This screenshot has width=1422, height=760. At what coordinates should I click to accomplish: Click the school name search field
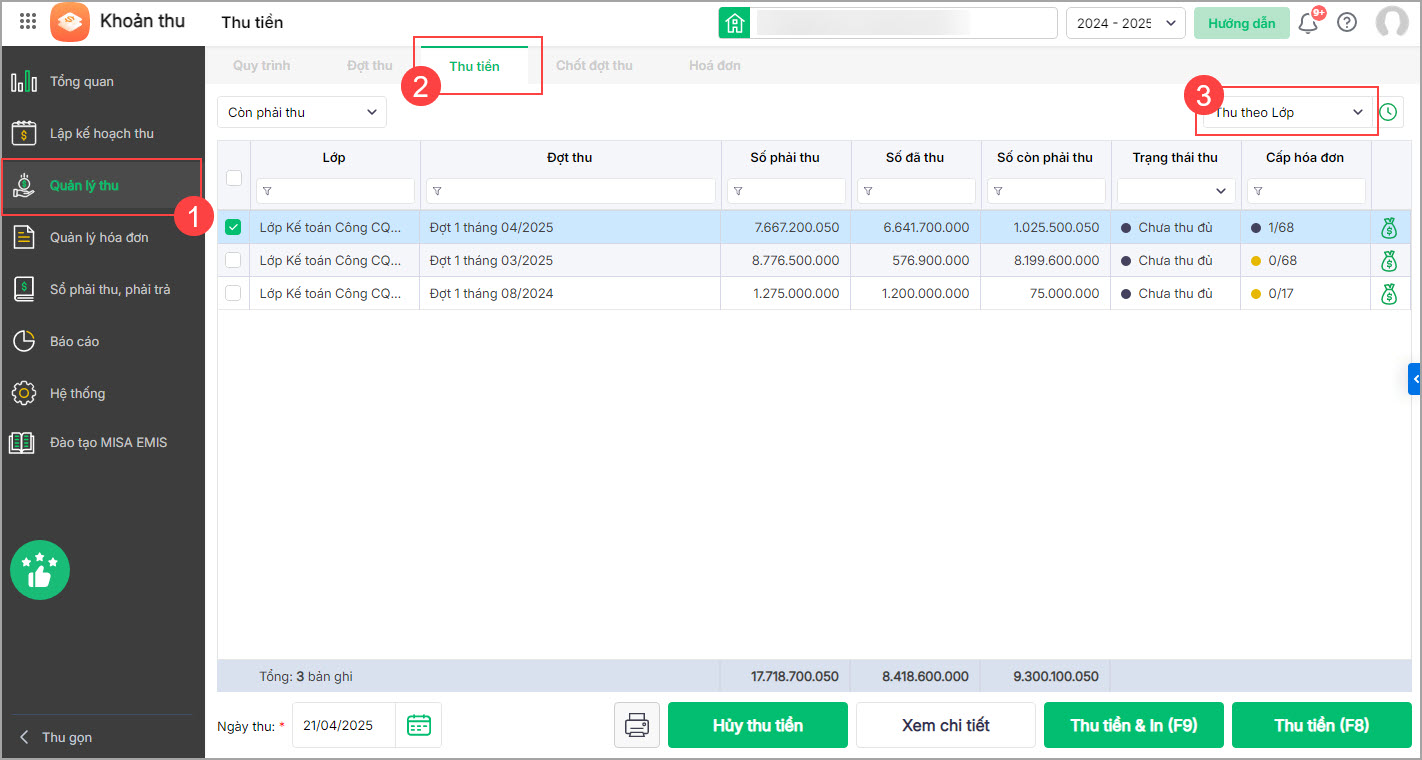pos(905,23)
